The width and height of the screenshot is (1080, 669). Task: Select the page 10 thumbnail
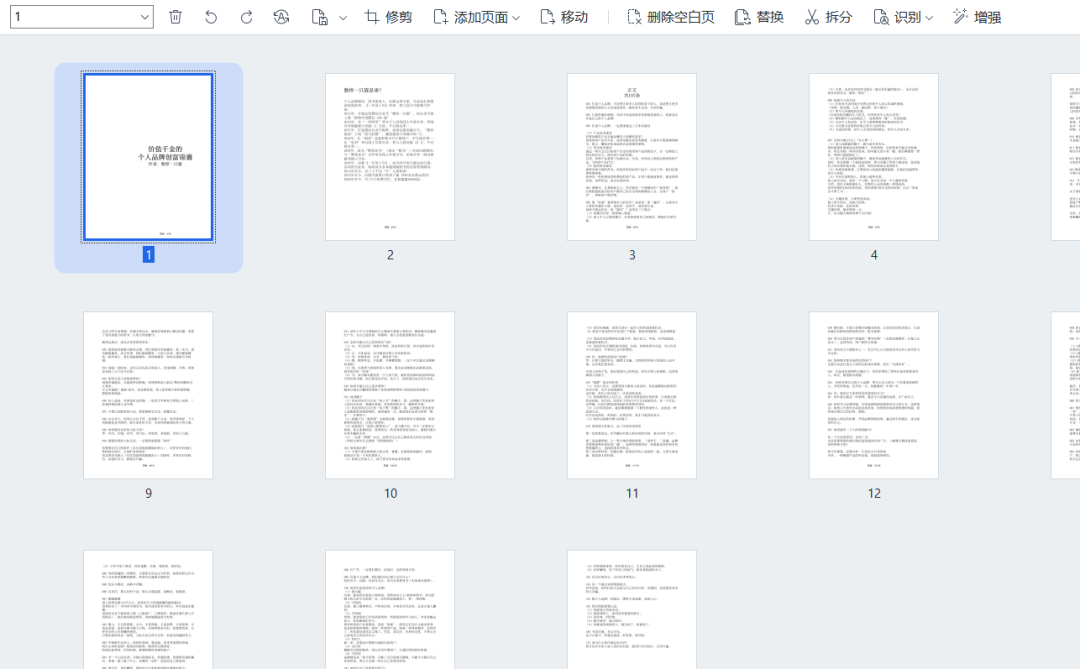point(390,395)
